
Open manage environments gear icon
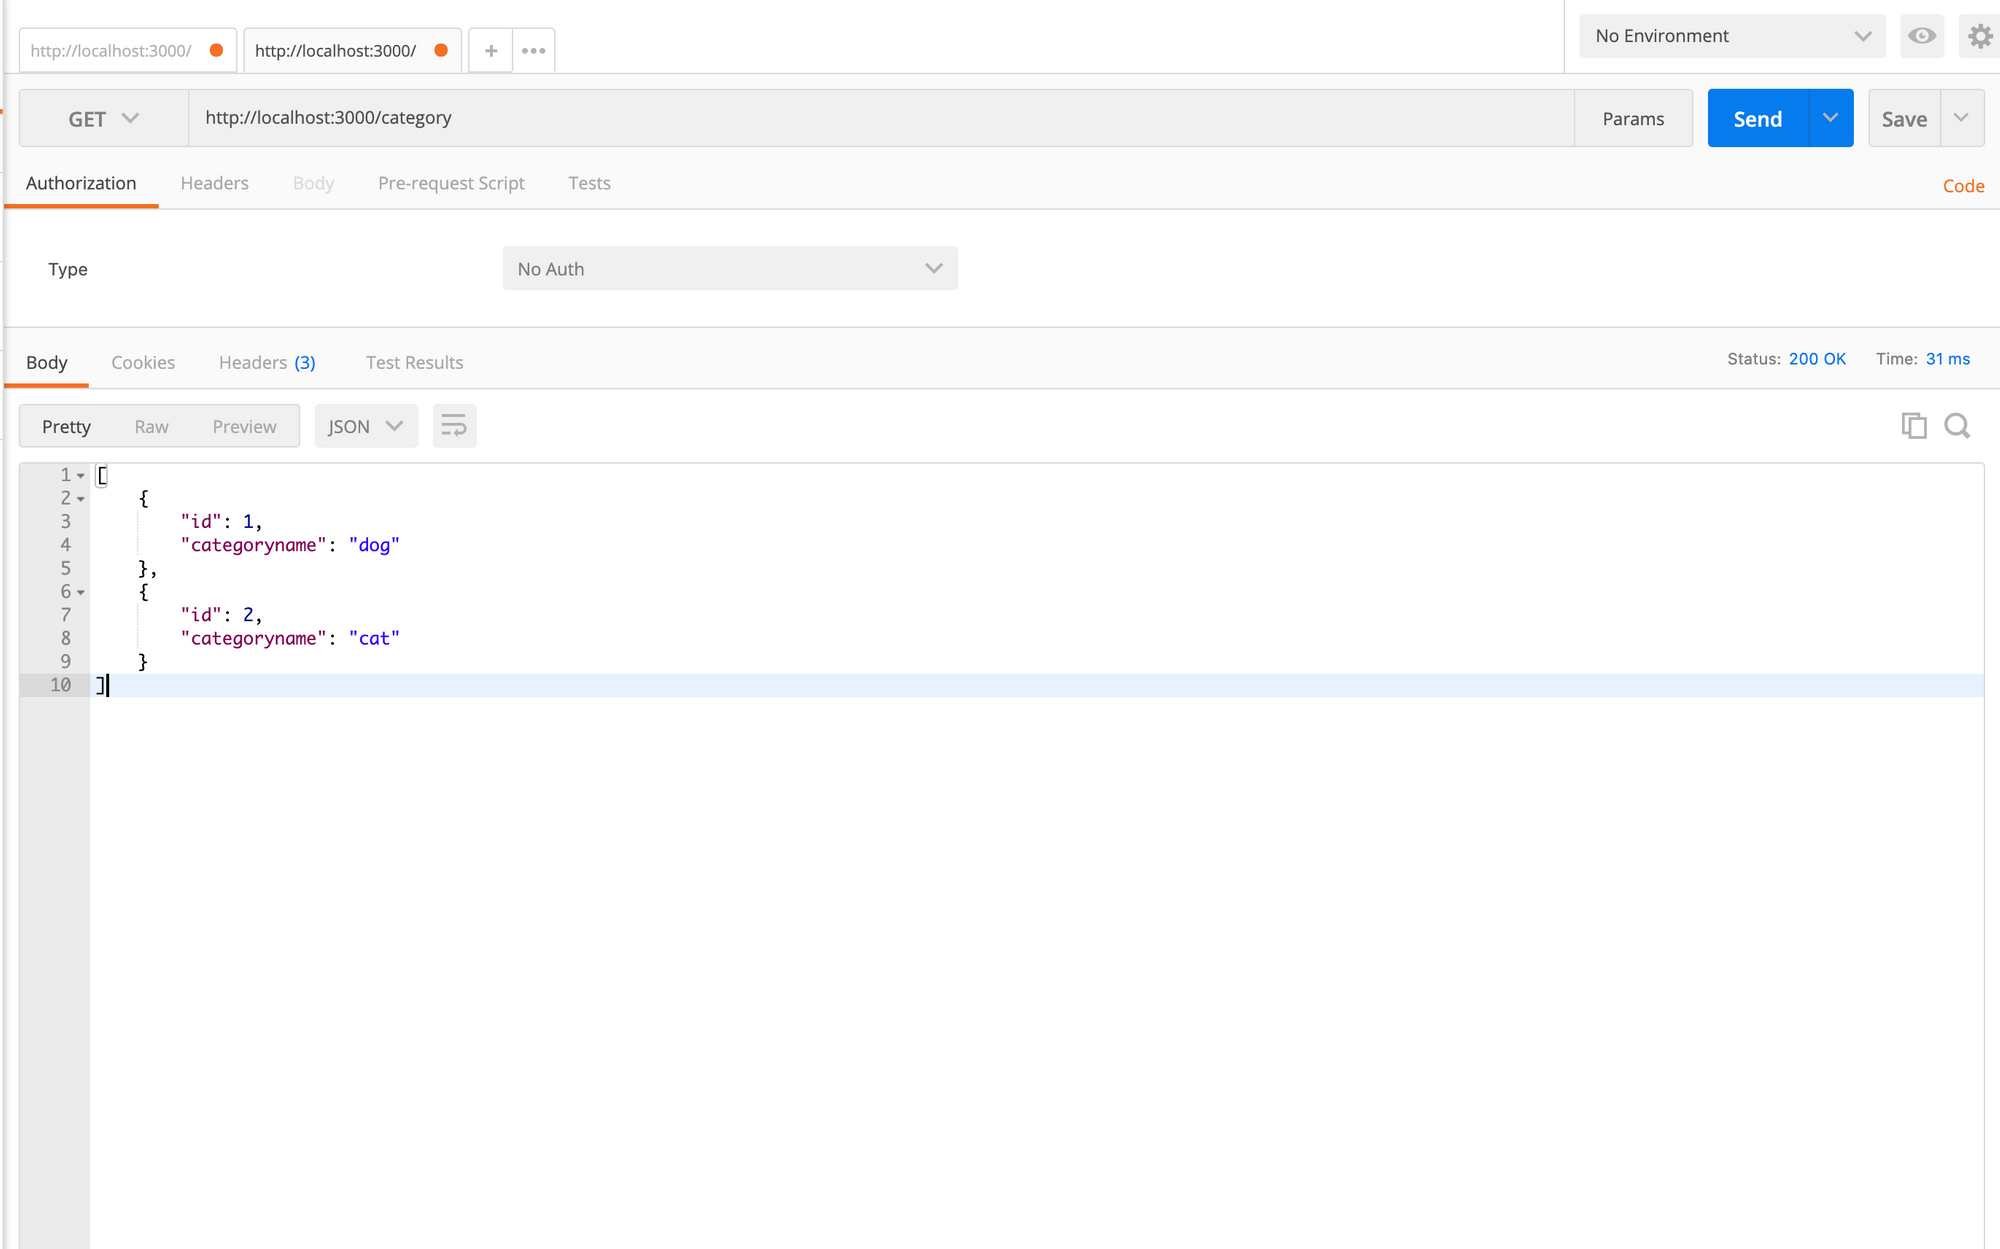(1980, 36)
